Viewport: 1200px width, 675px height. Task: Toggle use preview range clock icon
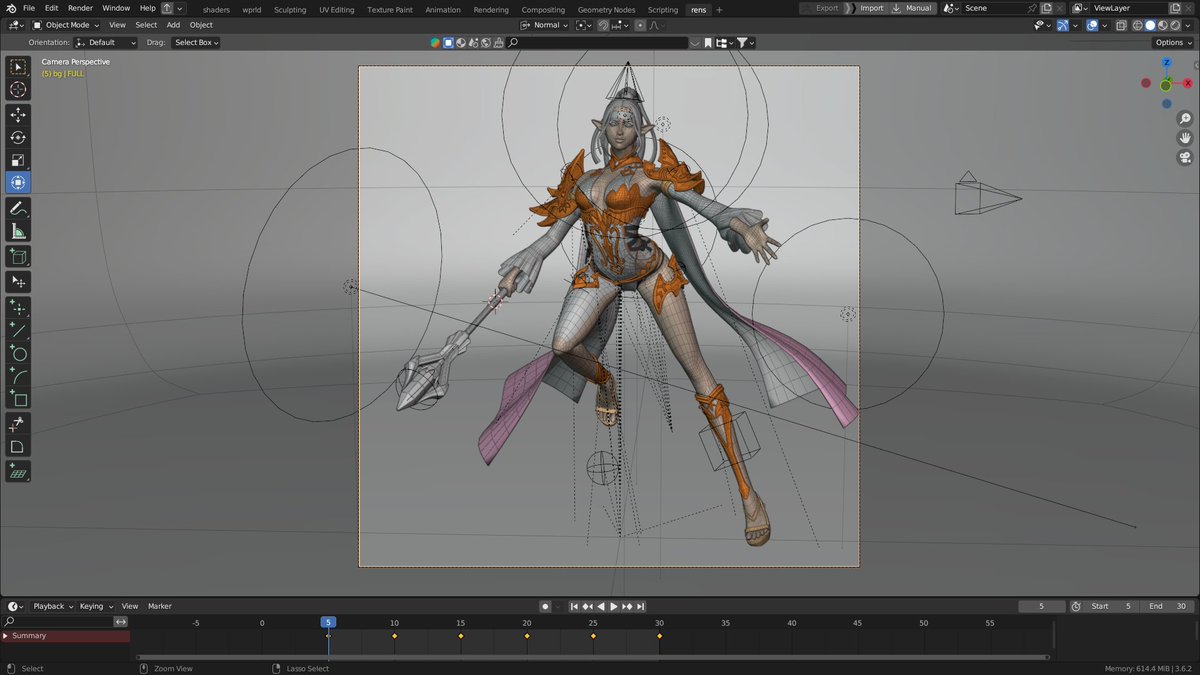point(1076,606)
